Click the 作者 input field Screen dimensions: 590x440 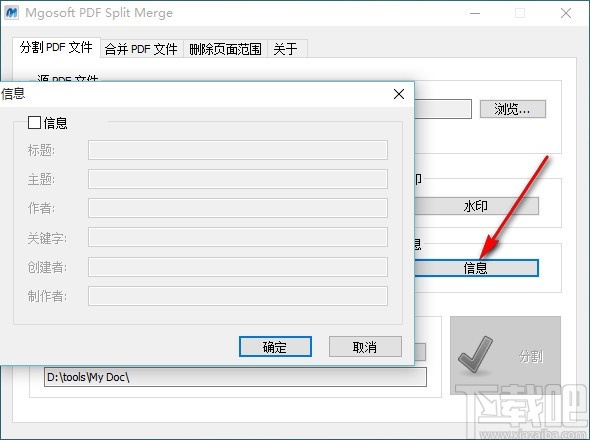[238, 208]
